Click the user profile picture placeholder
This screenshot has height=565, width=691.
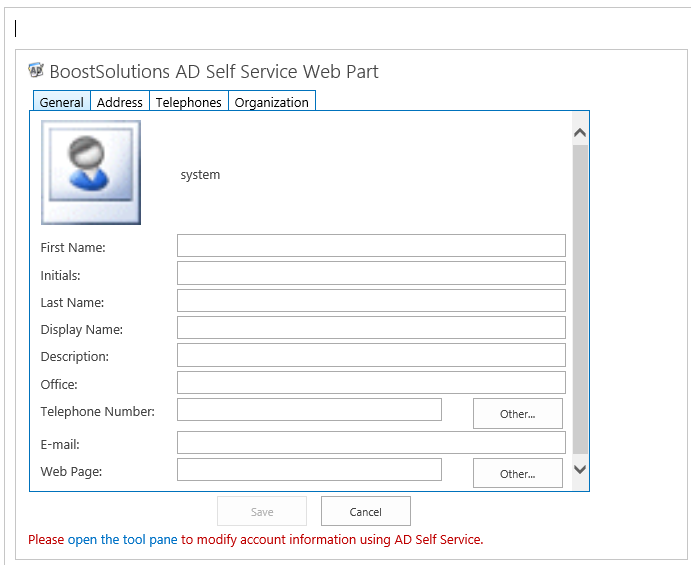click(91, 172)
